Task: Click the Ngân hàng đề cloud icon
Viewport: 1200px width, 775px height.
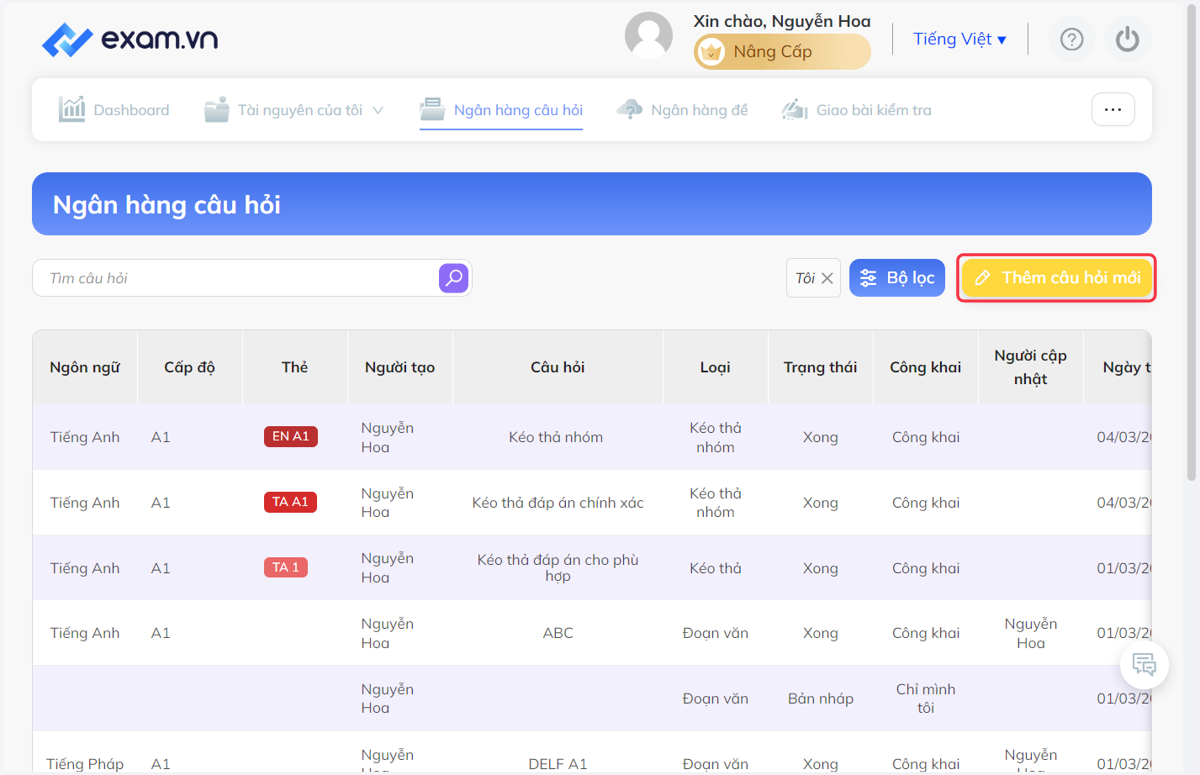Action: pos(630,109)
